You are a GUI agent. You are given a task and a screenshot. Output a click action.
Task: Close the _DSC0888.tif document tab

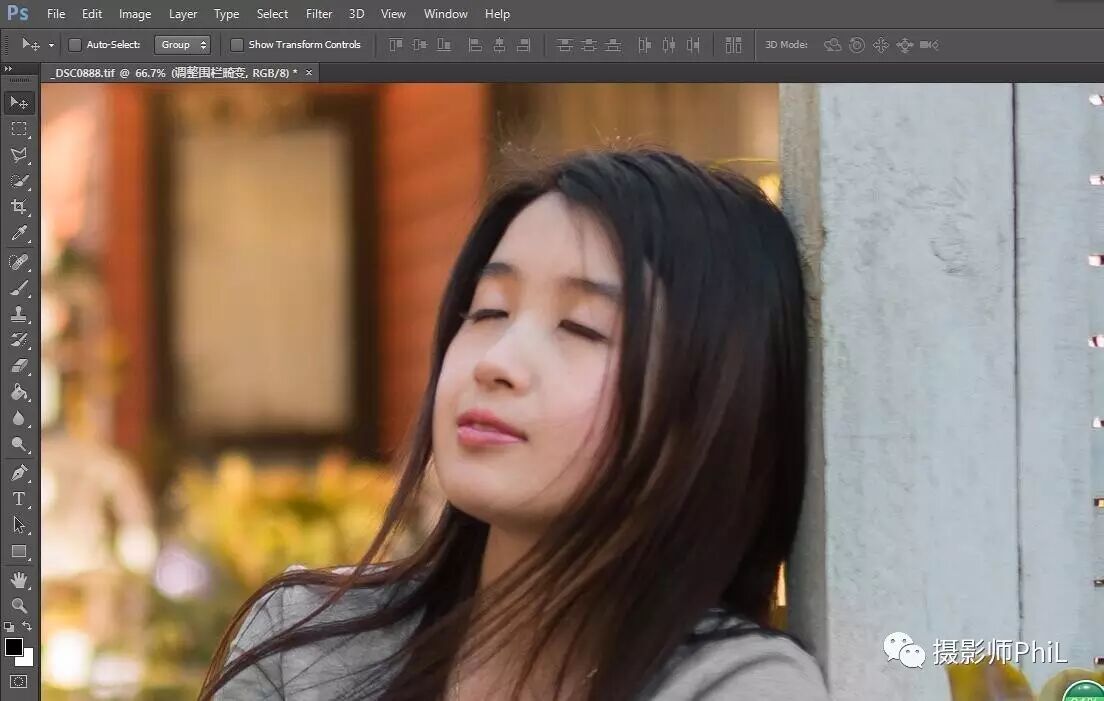(x=309, y=73)
